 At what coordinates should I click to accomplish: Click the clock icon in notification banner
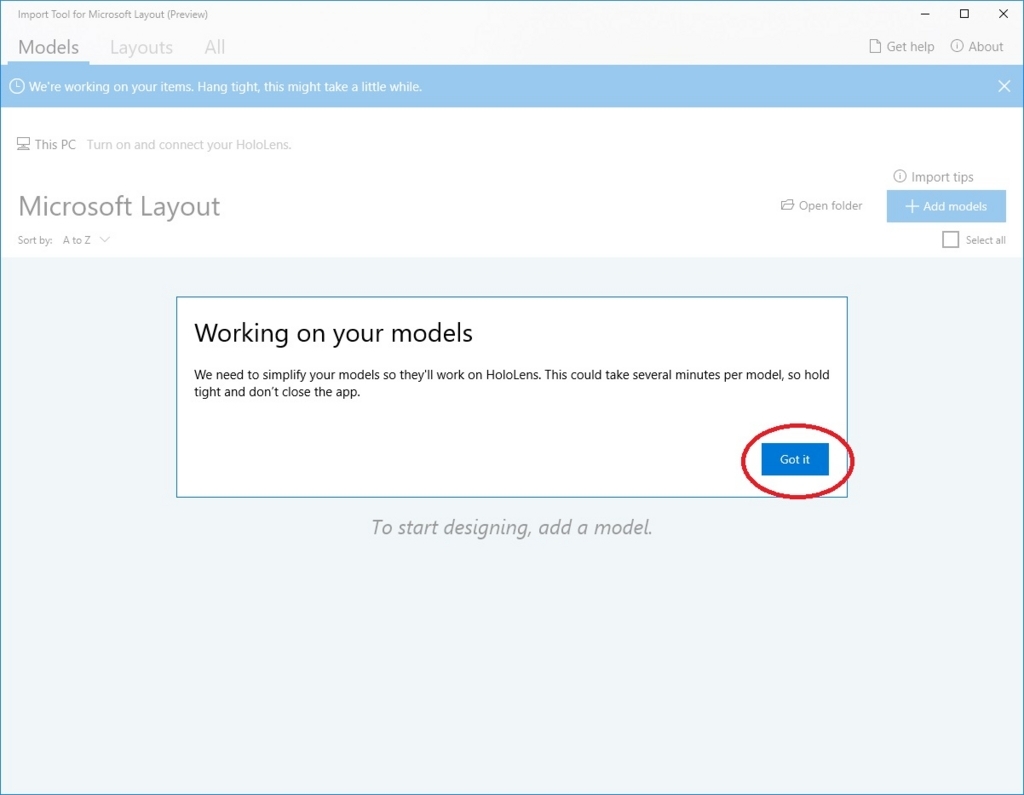[17, 86]
